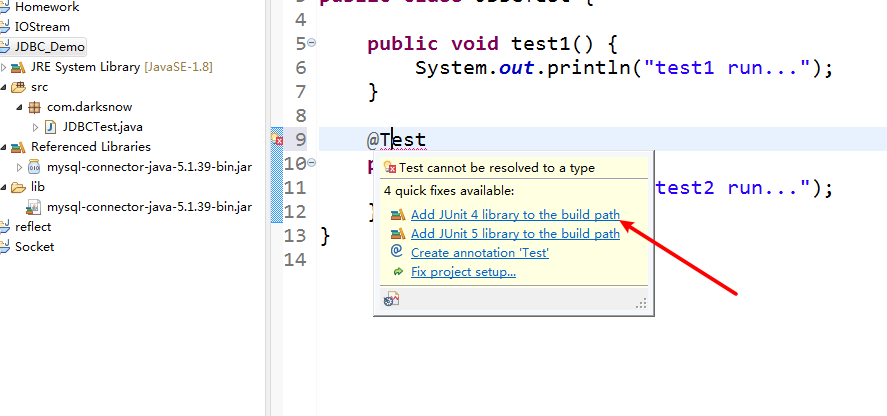Screen dimensions: 887x416
Task: Click the closing brace on line 13
Action: point(325,235)
